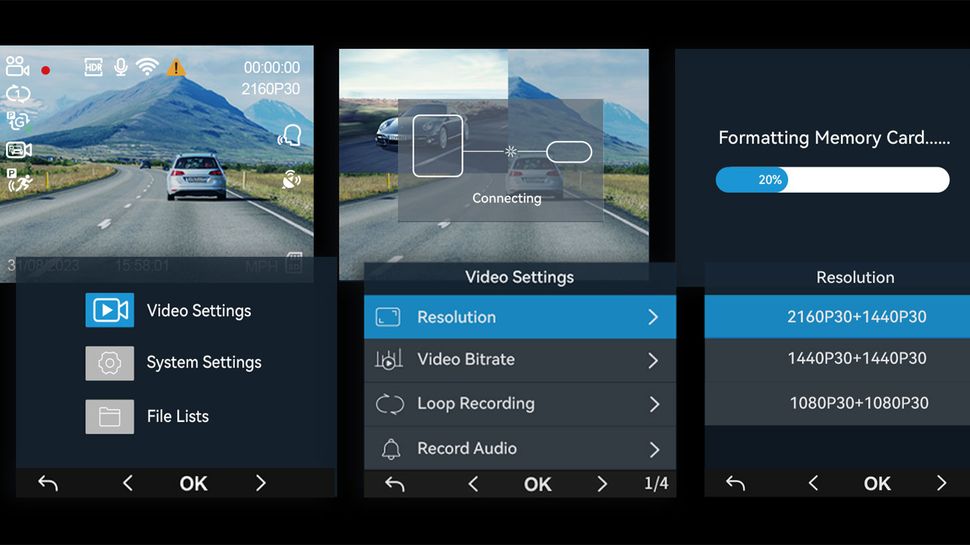Select the Record Audio row
Image resolution: width=970 pixels, height=545 pixels.
pos(520,448)
